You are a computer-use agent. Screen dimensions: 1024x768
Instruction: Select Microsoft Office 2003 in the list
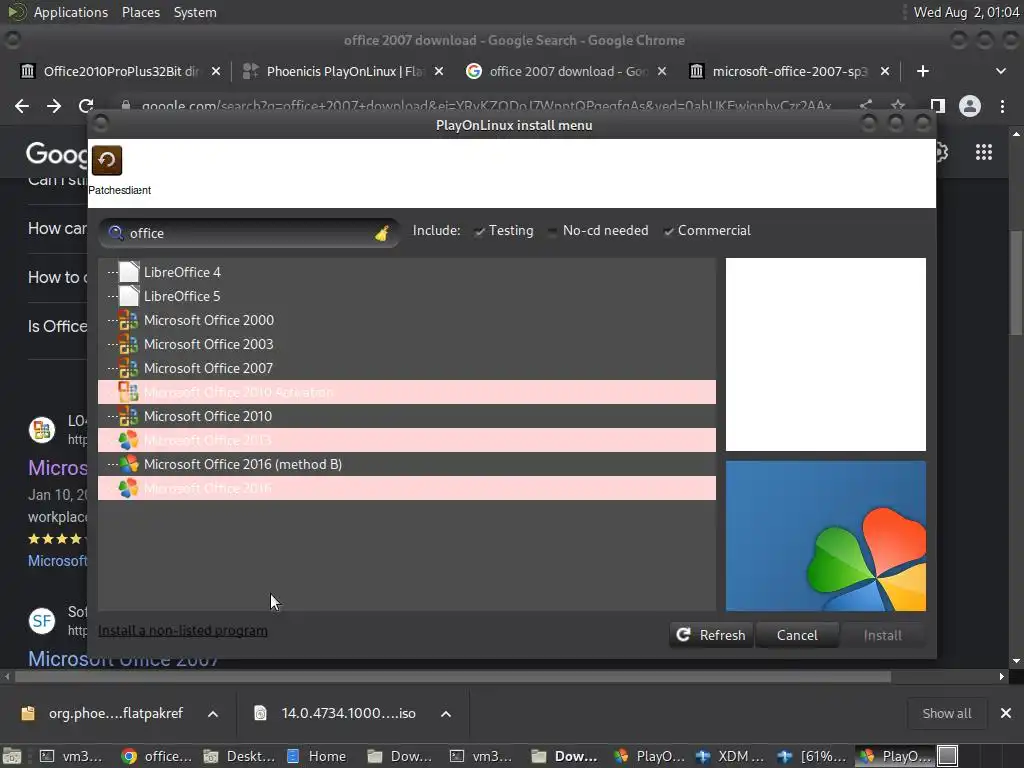(406, 344)
